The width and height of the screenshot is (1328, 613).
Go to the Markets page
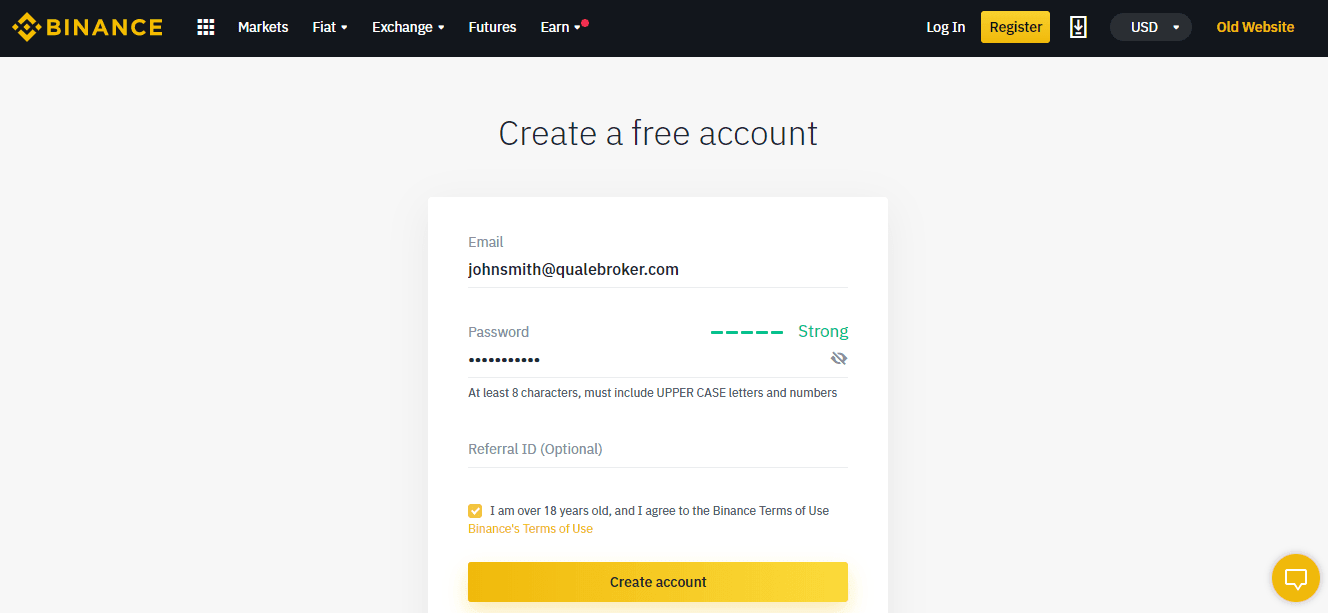point(263,27)
